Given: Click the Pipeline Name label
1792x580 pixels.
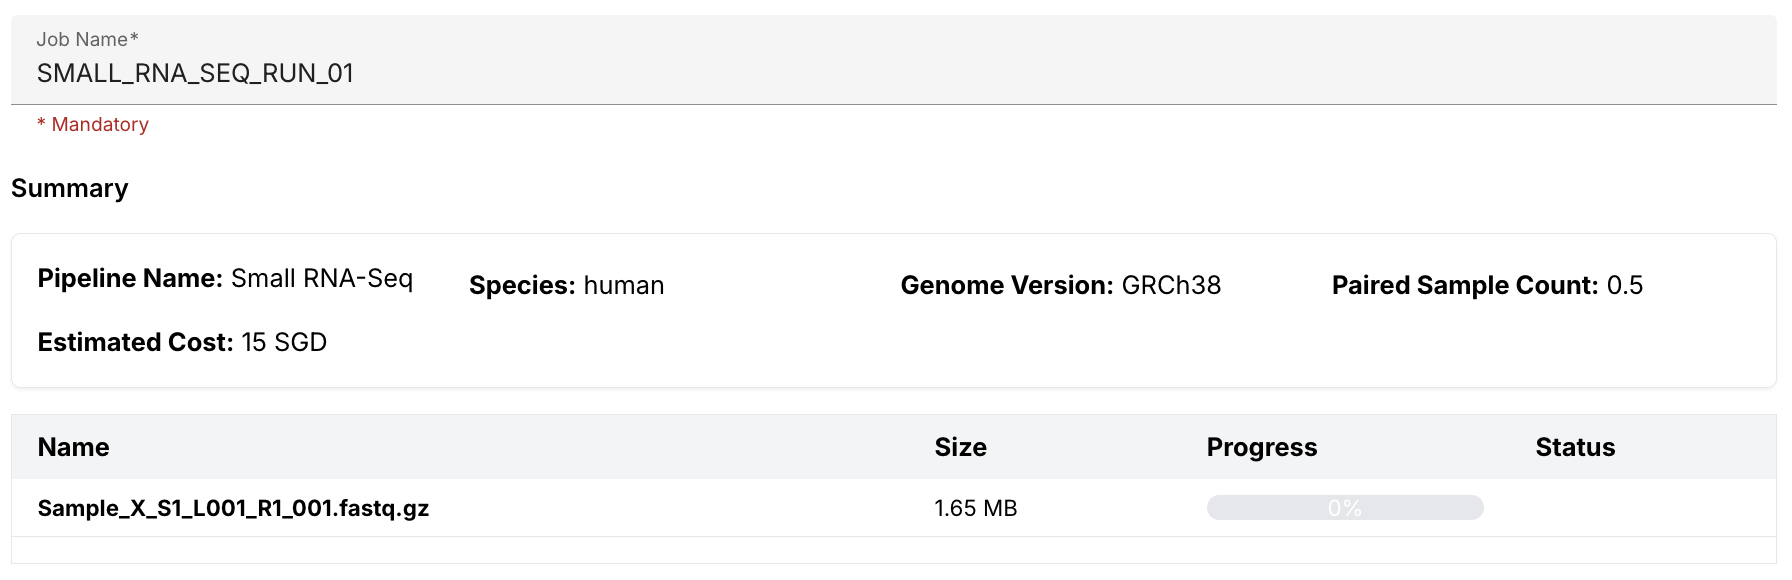Looking at the screenshot, I should point(130,278).
